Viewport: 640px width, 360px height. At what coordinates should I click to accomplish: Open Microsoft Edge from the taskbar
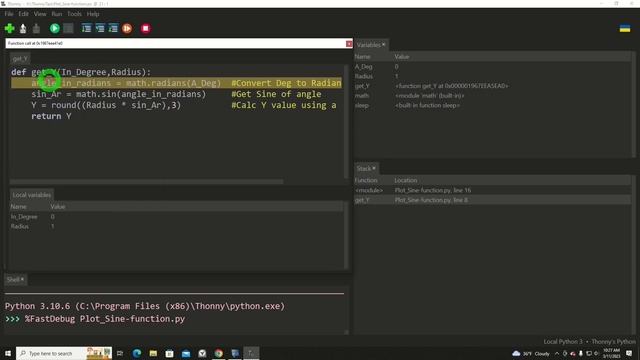[x=137, y=353]
